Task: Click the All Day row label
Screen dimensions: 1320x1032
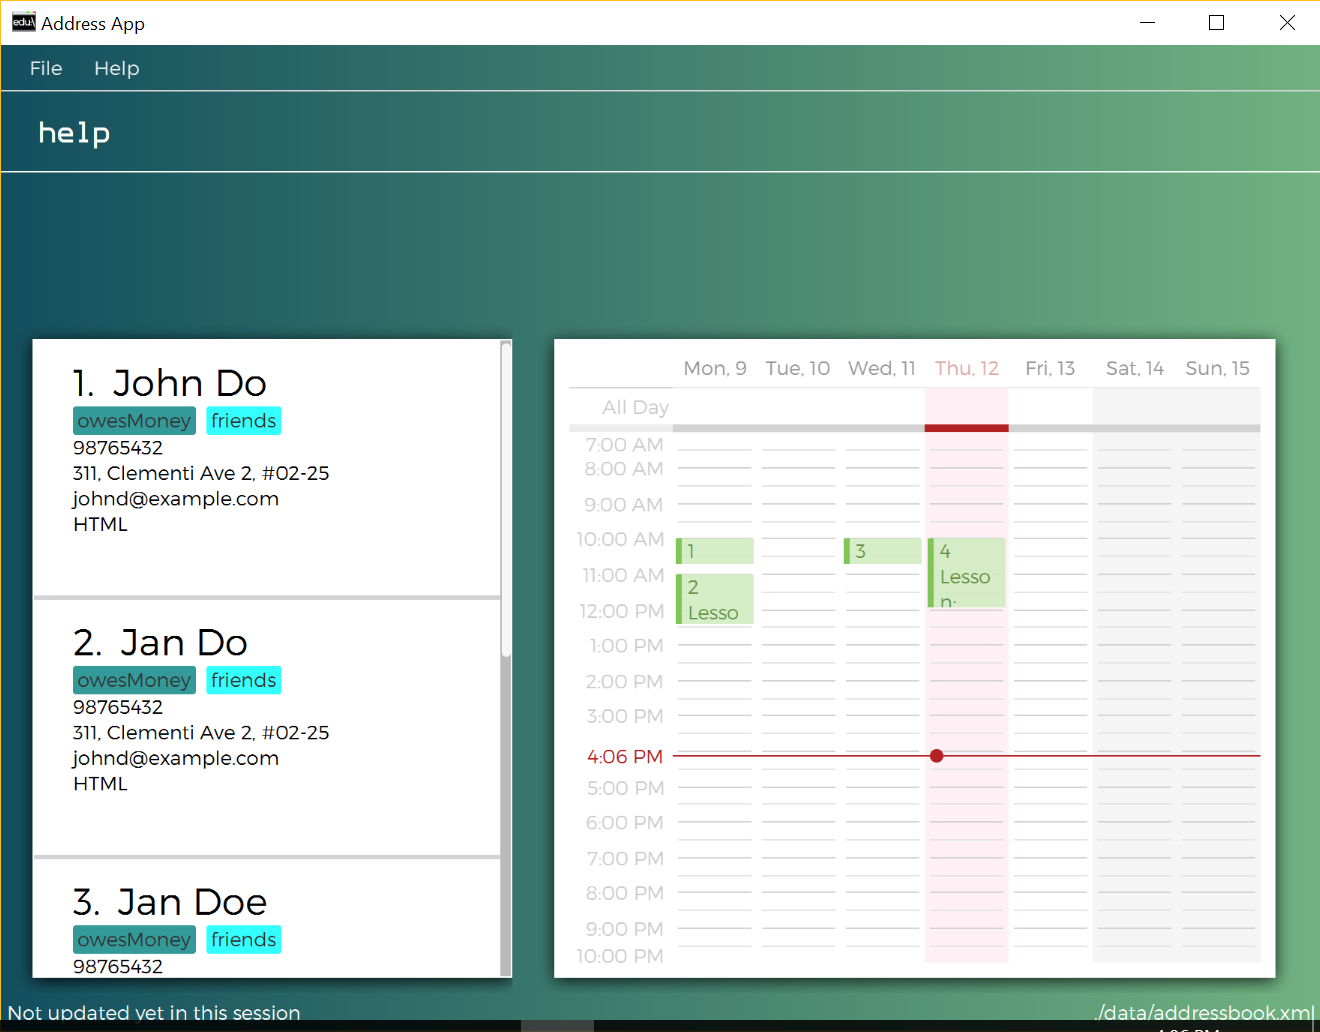Action: 636,407
